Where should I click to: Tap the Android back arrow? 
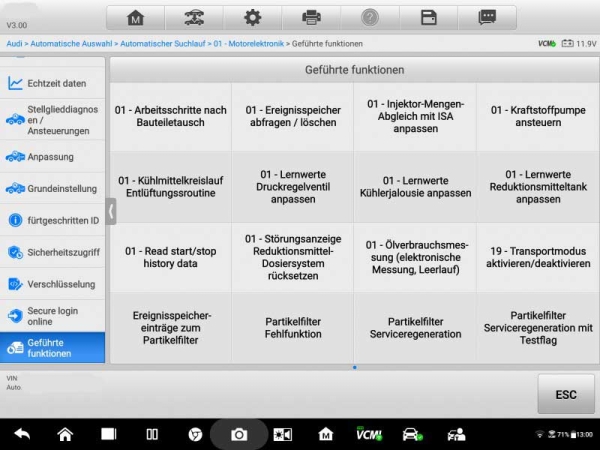[x=22, y=434]
